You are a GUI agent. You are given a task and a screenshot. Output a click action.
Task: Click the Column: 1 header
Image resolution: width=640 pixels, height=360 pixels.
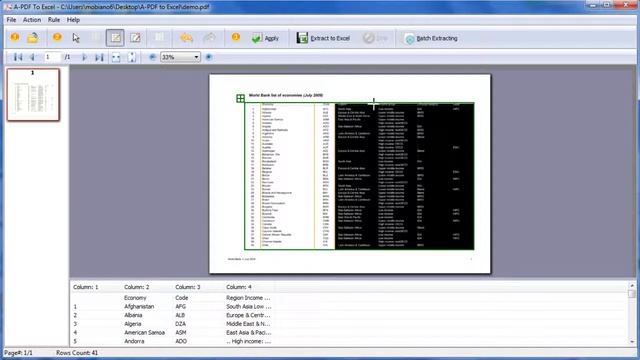(x=86, y=287)
